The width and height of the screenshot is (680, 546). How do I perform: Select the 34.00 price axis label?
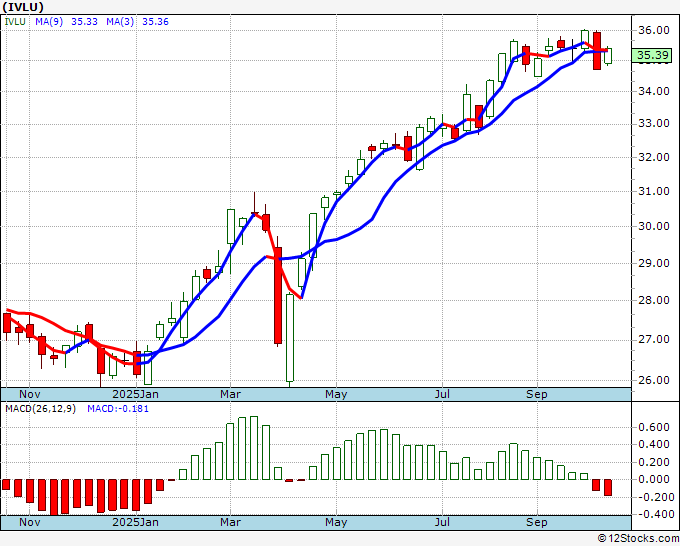pos(653,91)
